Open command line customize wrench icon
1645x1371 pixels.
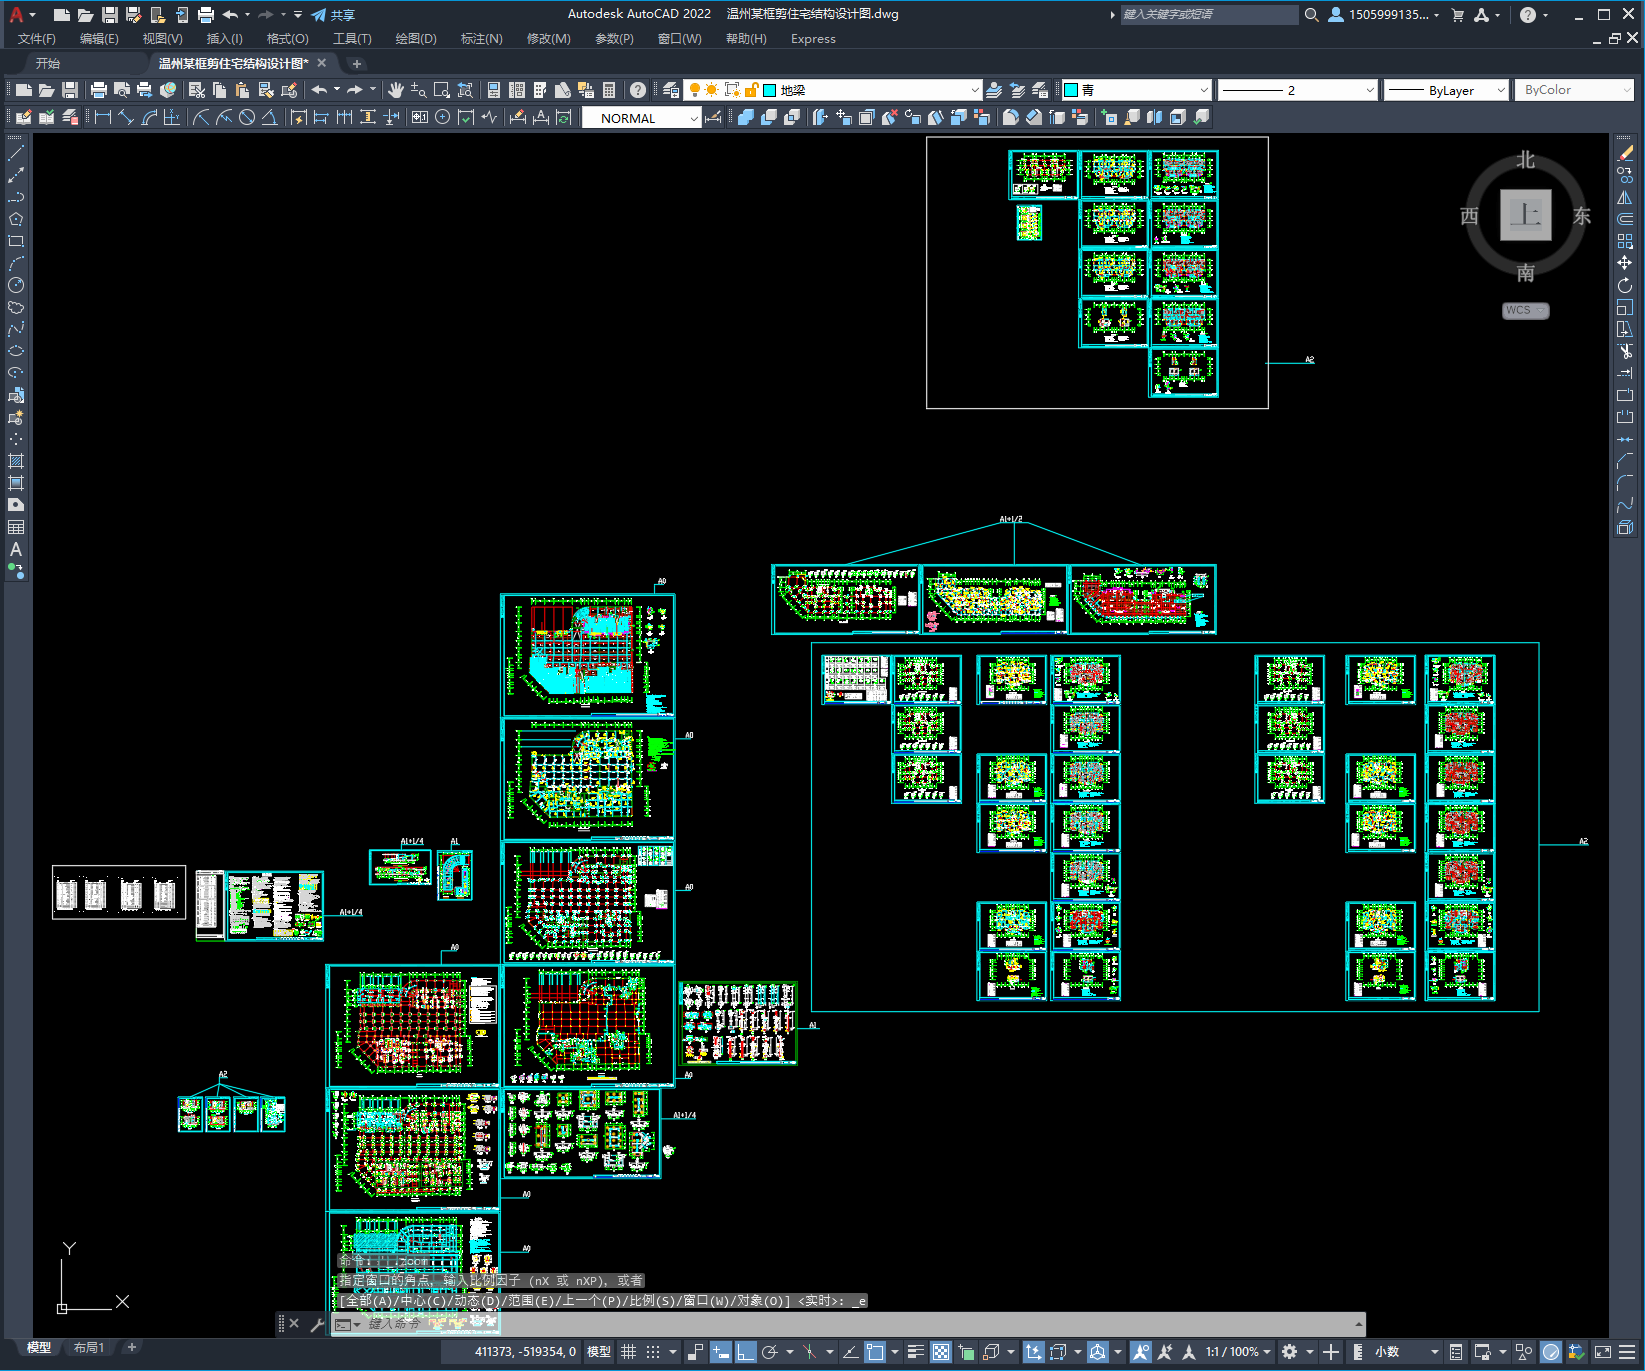[317, 1324]
